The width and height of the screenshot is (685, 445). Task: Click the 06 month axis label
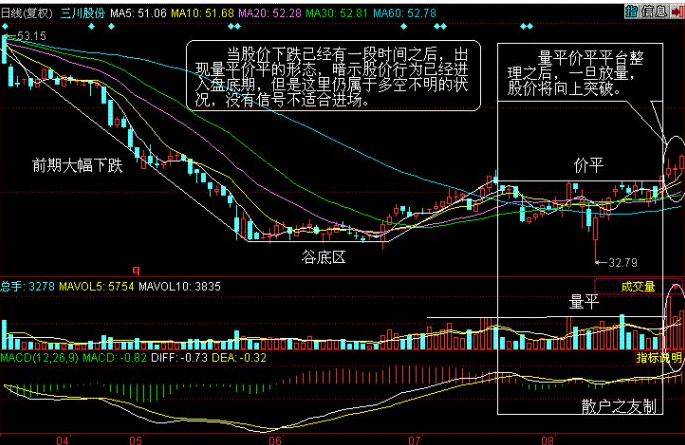coord(275,440)
